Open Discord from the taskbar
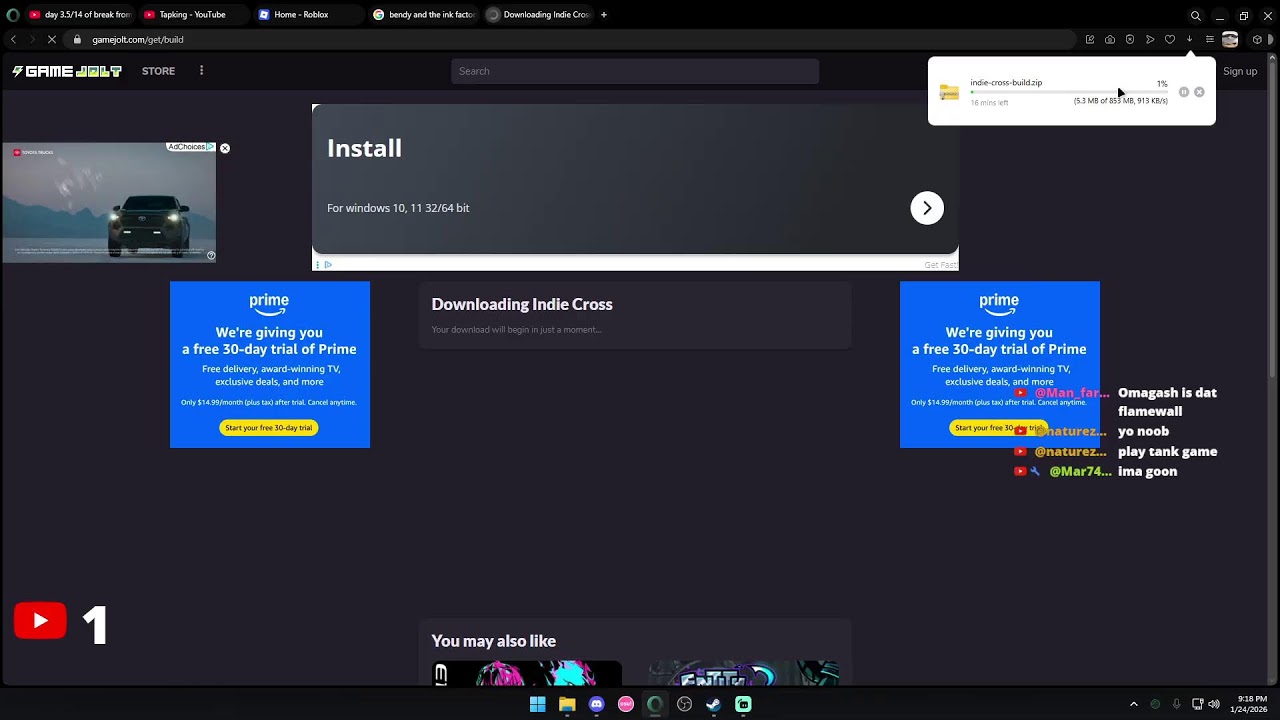Screen dimensions: 1280x720 coord(597,704)
